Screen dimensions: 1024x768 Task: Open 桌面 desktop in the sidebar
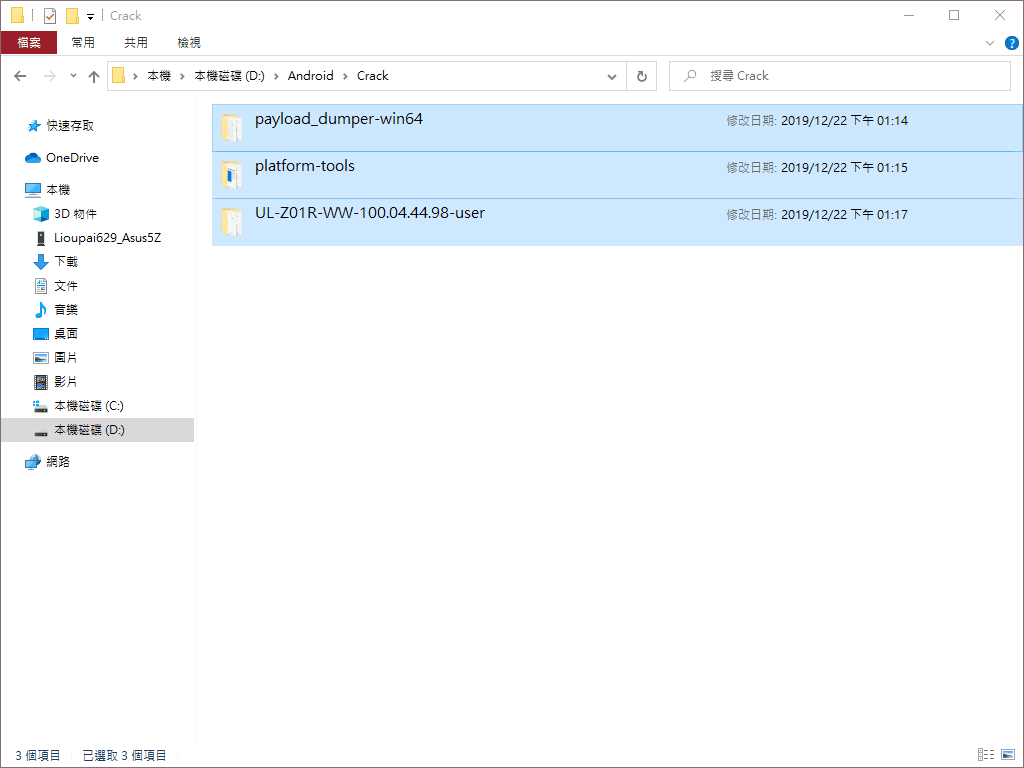66,334
